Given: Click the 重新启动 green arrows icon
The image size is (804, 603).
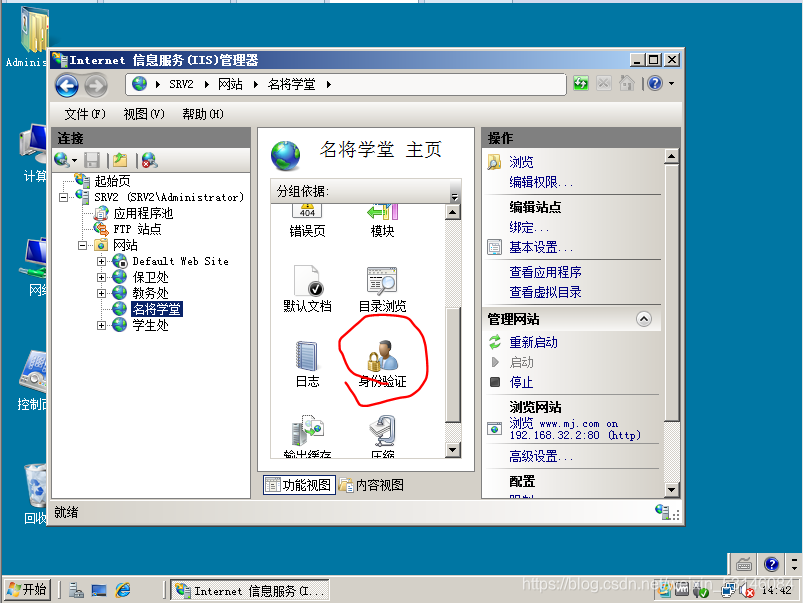Looking at the screenshot, I should pos(495,342).
